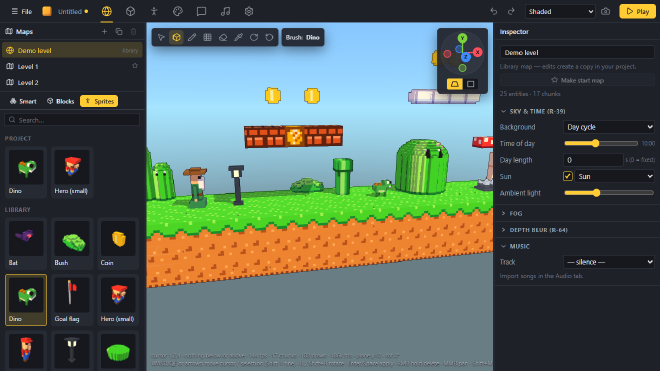Duplicate the selected map
This screenshot has width=660, height=371.
(119, 32)
